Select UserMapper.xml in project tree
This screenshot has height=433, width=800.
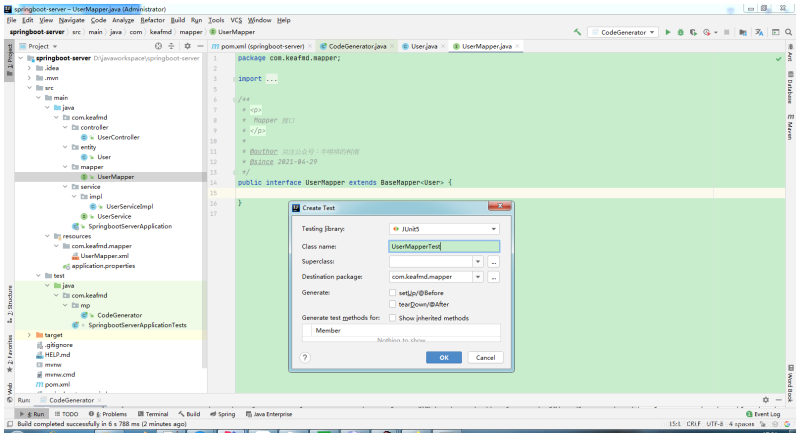coord(104,256)
